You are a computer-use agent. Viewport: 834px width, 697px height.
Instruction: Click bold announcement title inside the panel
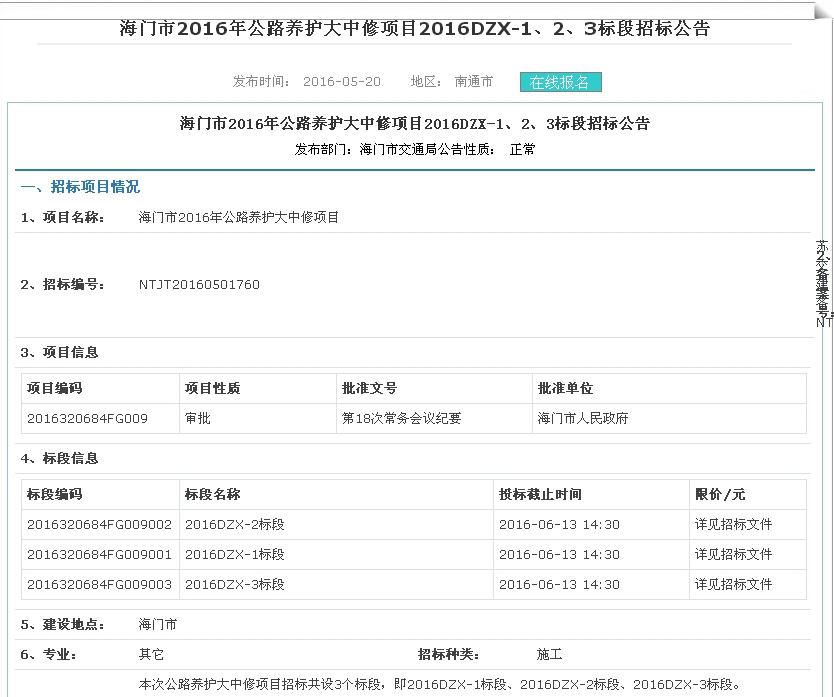414,123
